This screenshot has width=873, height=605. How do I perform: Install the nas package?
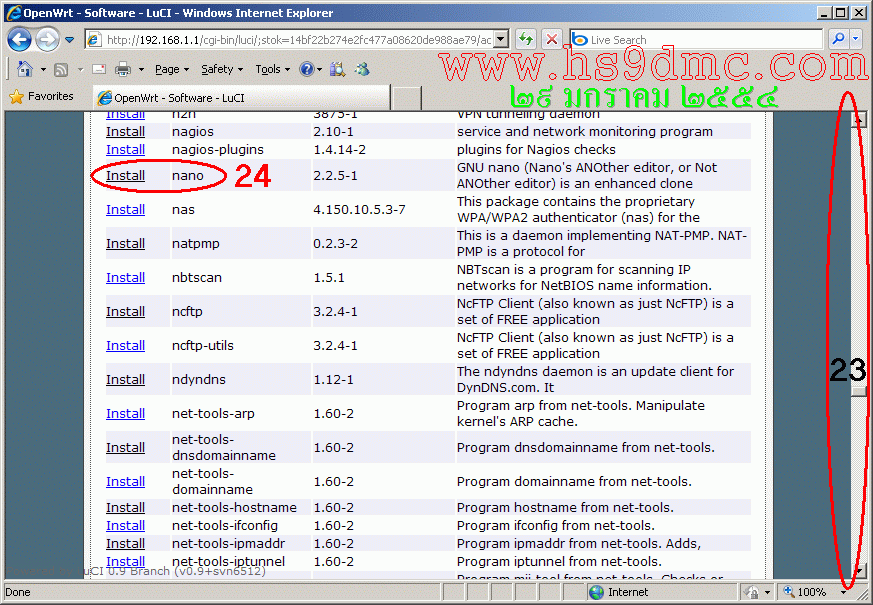(x=125, y=210)
